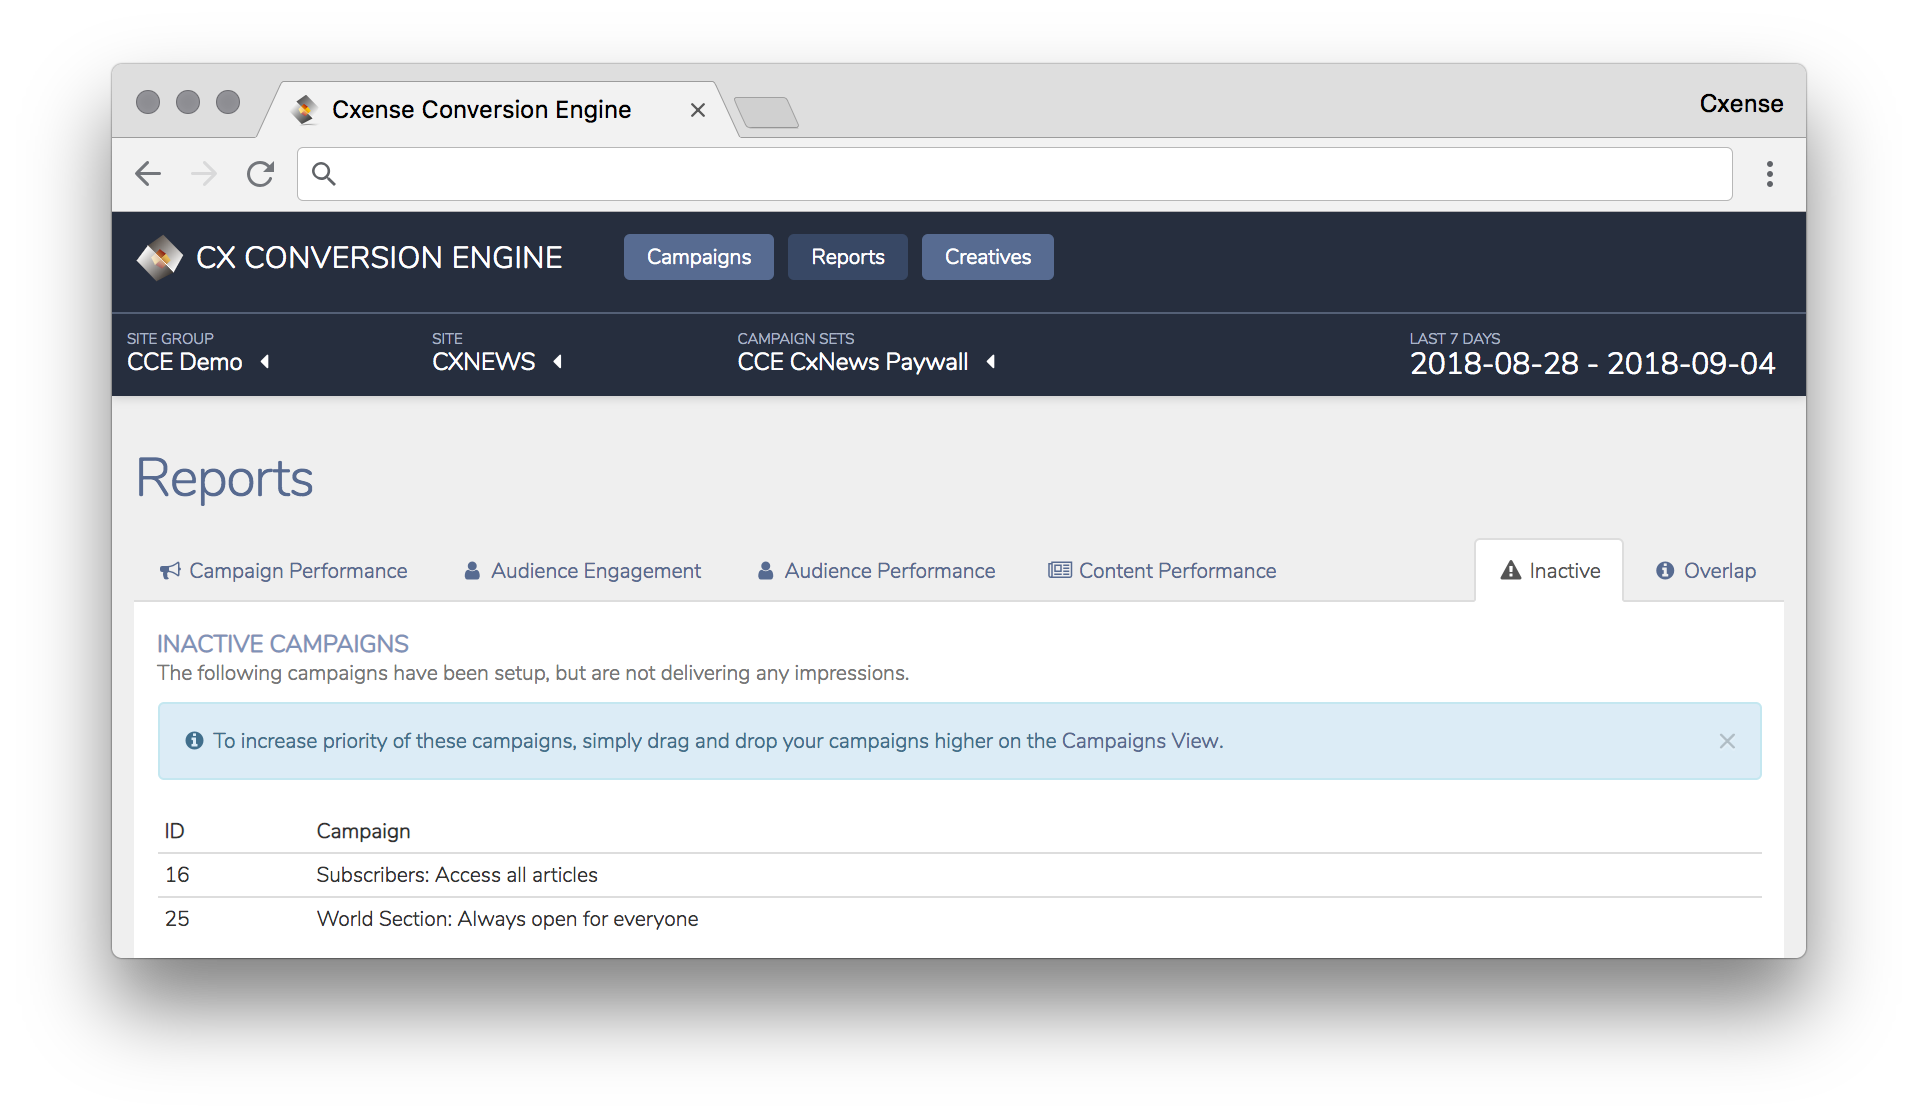Switch to Audience Engagement tab

[582, 571]
